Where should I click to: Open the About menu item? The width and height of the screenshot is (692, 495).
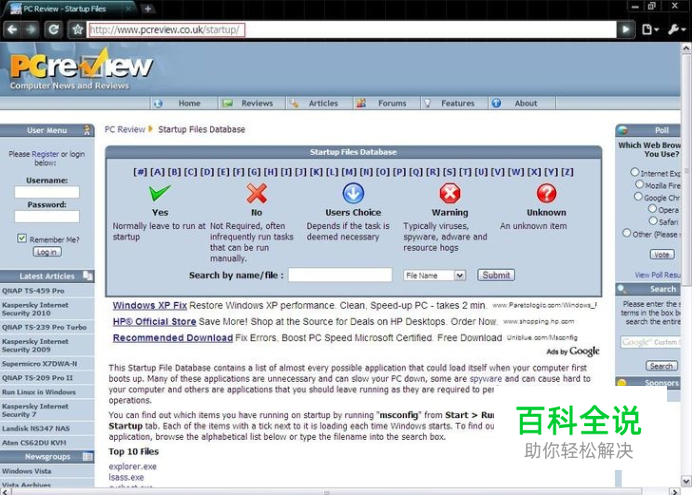coord(526,103)
